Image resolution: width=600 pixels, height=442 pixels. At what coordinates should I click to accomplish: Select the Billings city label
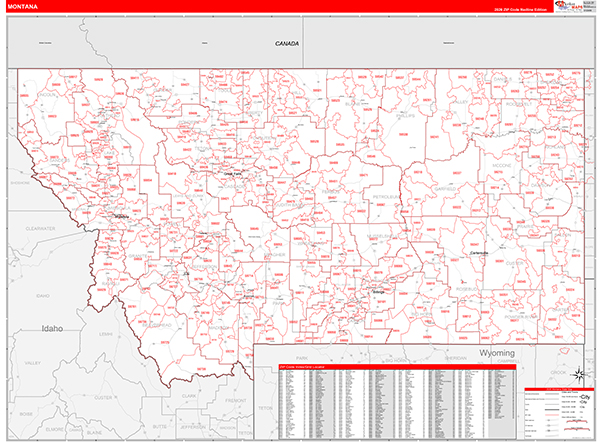378,292
